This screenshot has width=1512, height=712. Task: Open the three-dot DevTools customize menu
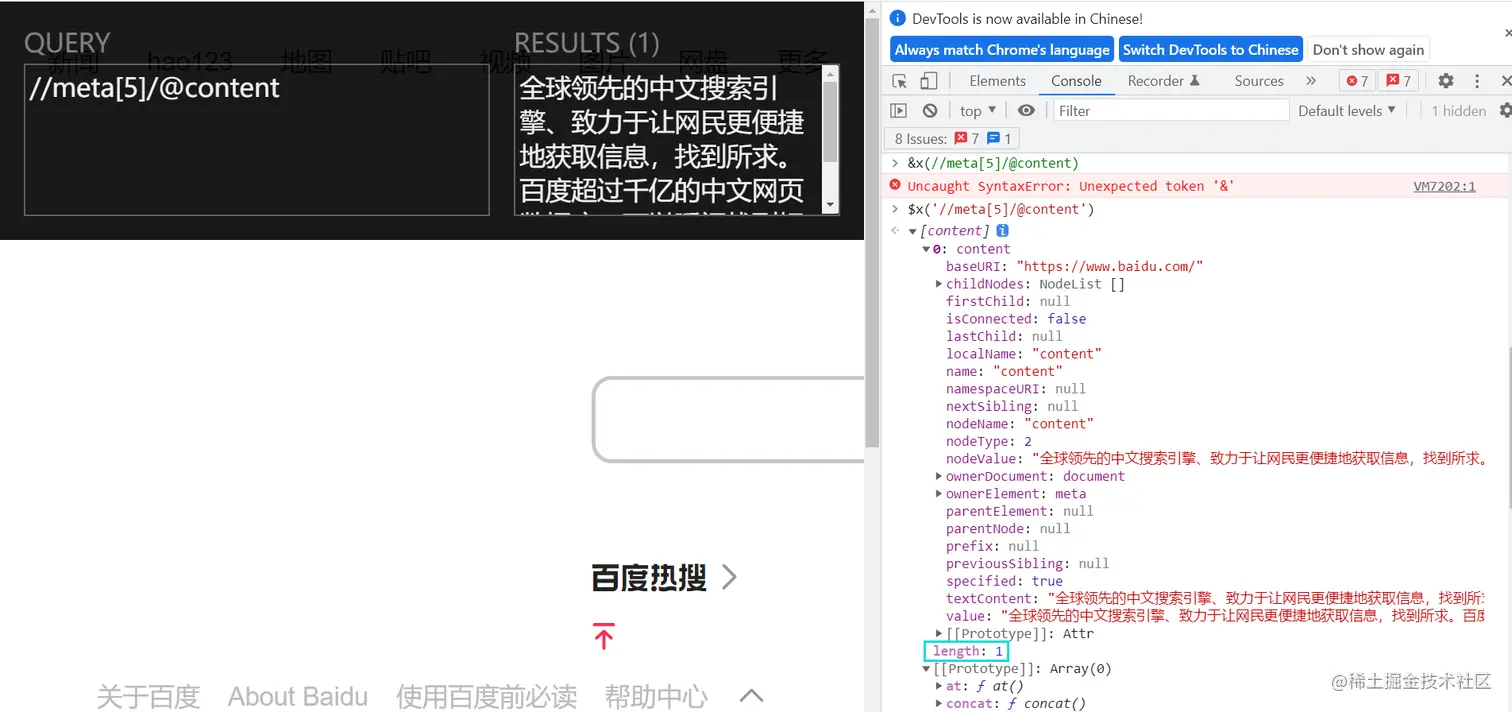click(x=1477, y=81)
